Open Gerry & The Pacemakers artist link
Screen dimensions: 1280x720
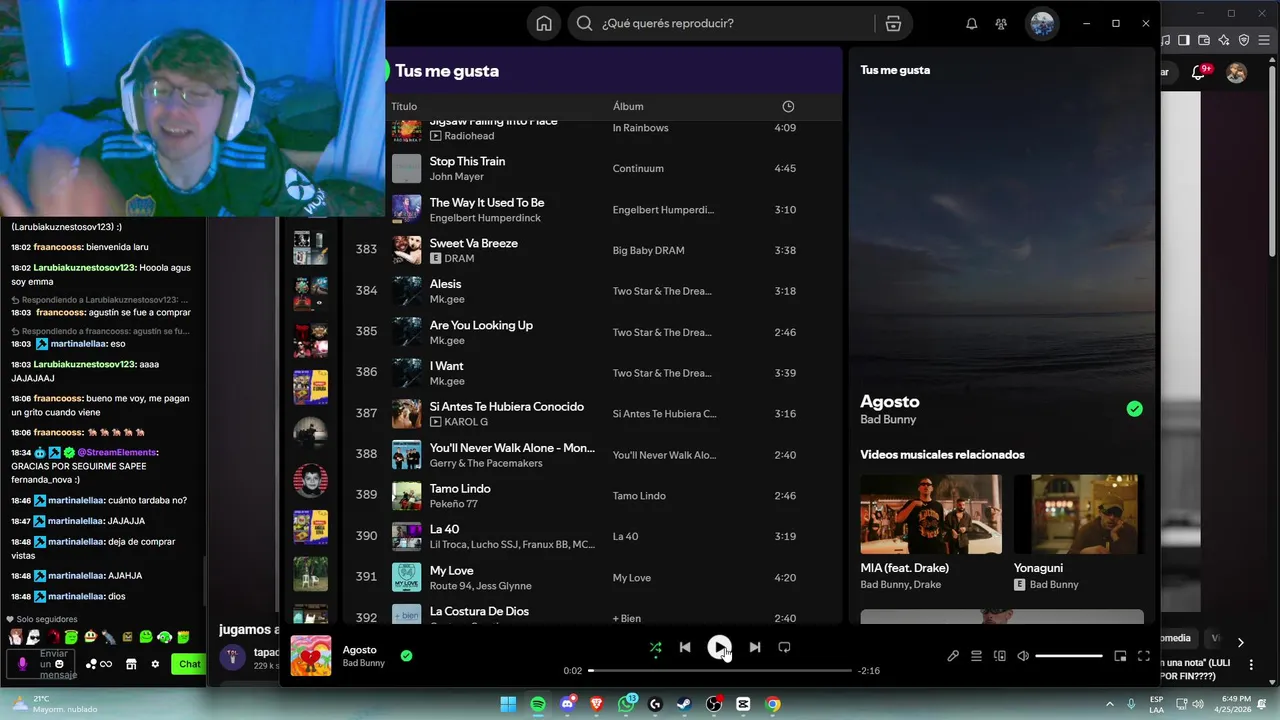[x=486, y=463]
